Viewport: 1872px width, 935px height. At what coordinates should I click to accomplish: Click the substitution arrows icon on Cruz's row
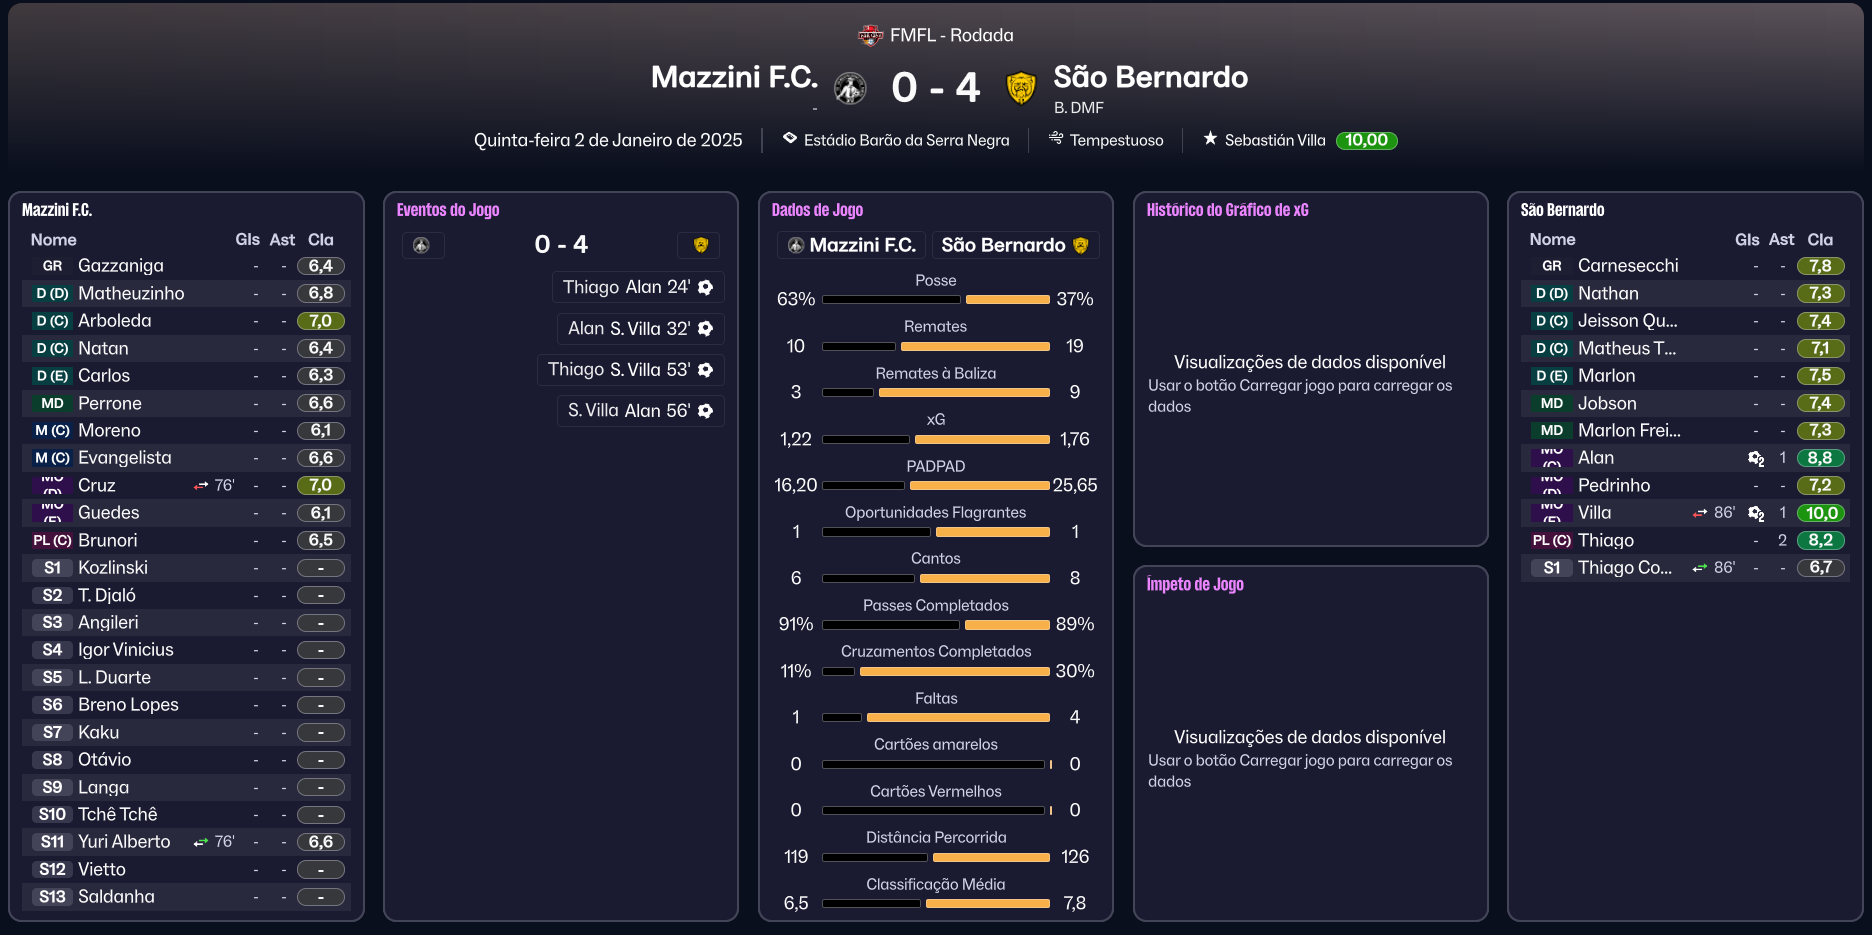pyautogui.click(x=201, y=486)
